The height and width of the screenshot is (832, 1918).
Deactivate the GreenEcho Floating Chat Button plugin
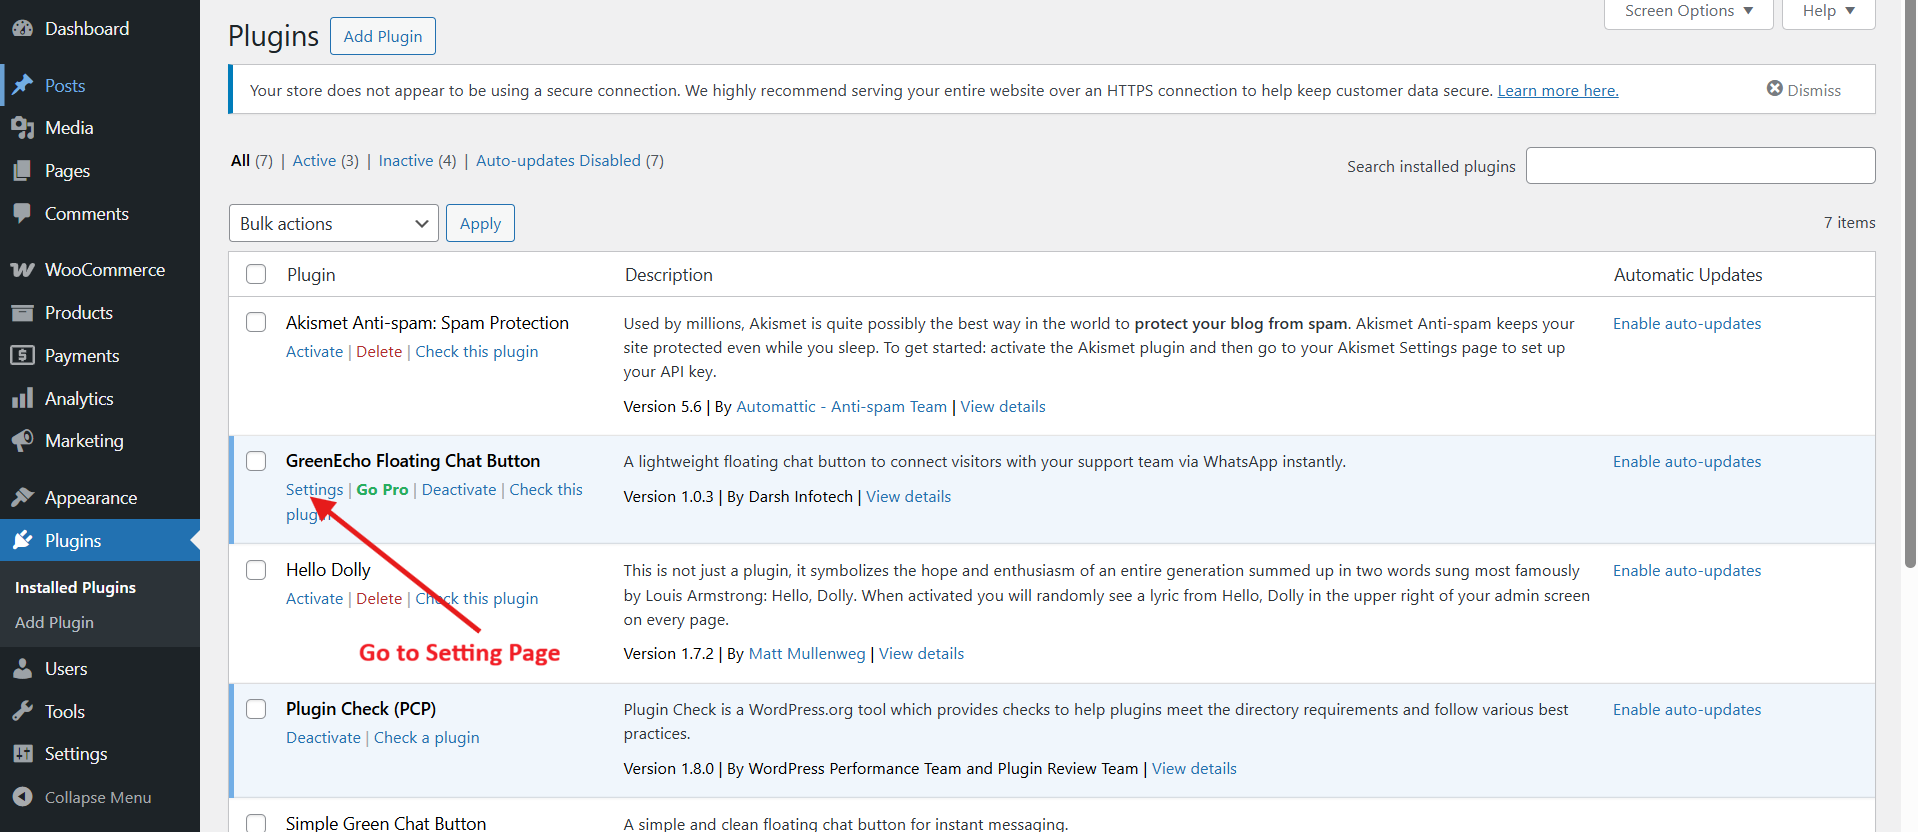point(459,489)
